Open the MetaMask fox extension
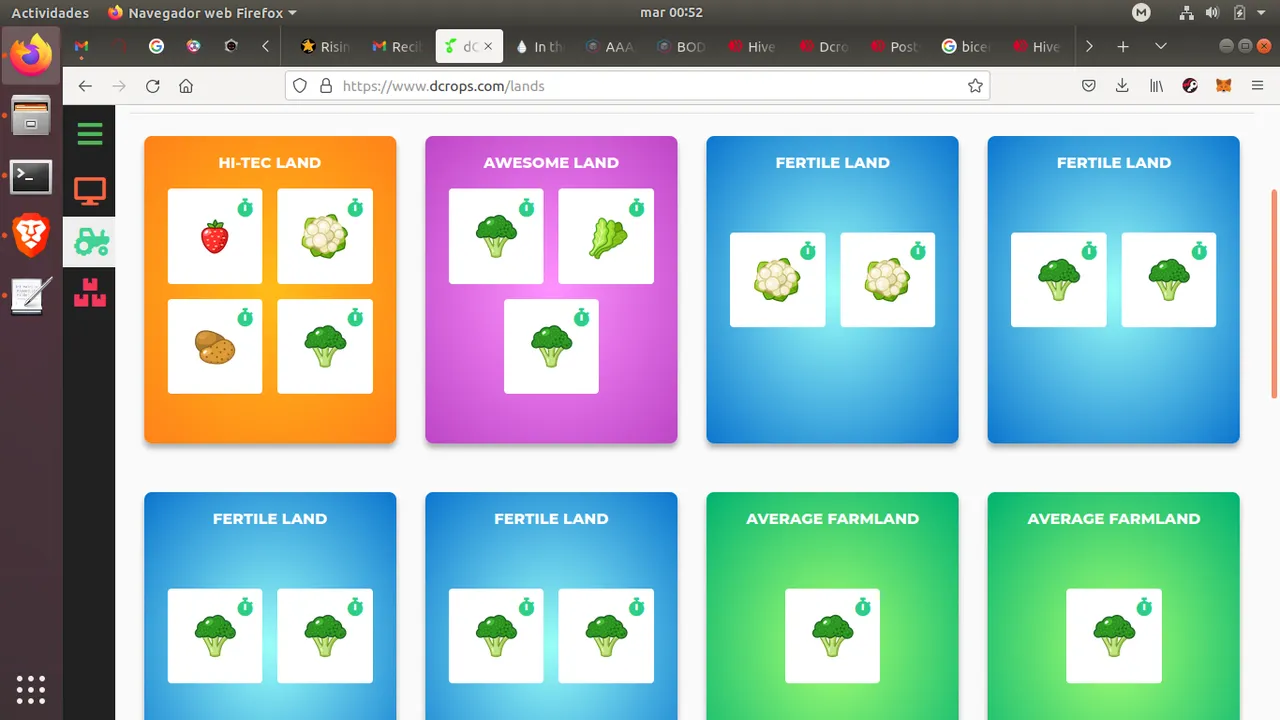 1224,86
